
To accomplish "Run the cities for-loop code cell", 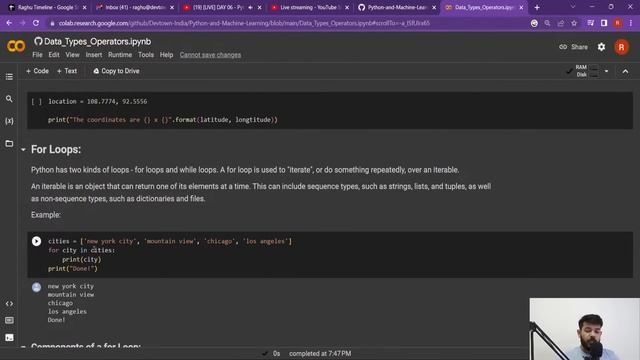I will pos(36,241).
